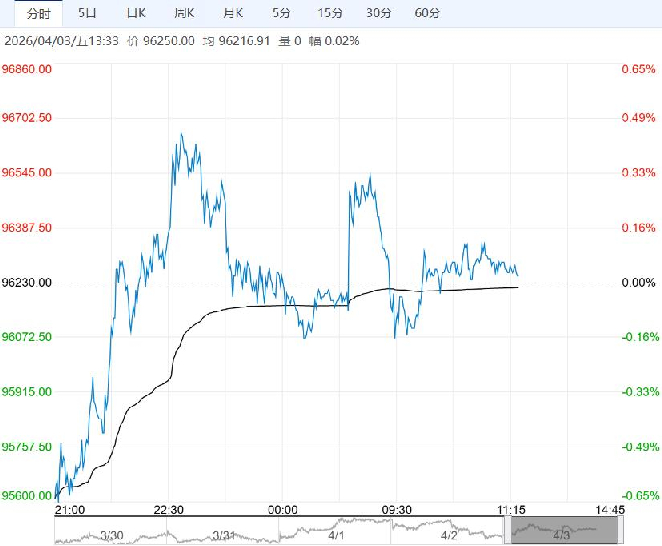
Task: Switch to 周K weekly candlestick view
Action: pos(183,14)
